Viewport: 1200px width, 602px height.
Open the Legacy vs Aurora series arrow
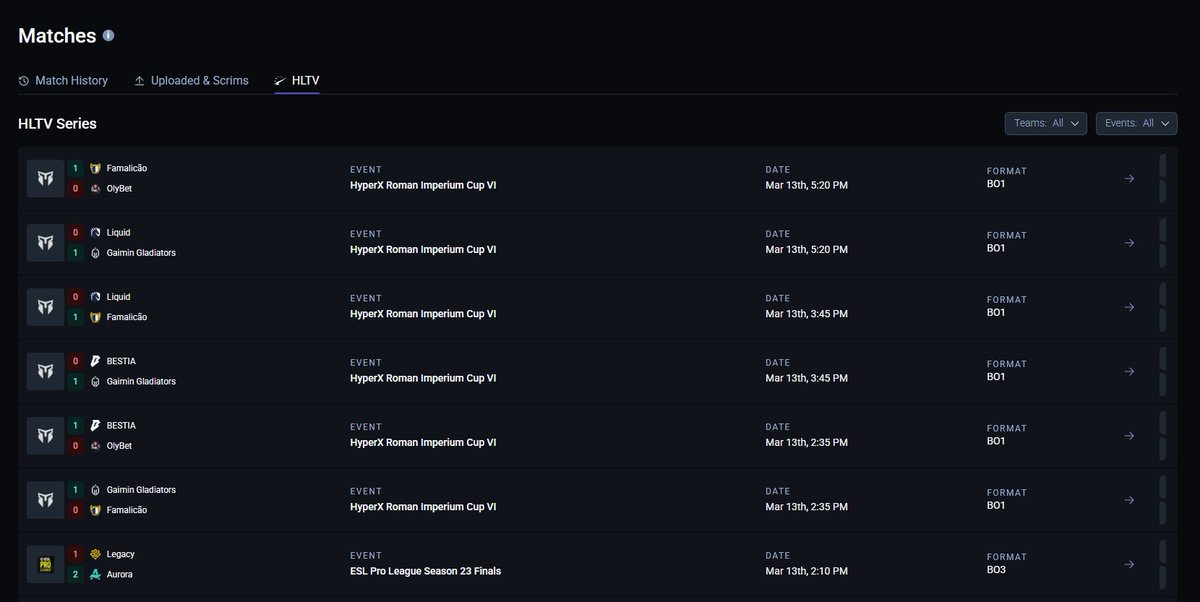1129,564
